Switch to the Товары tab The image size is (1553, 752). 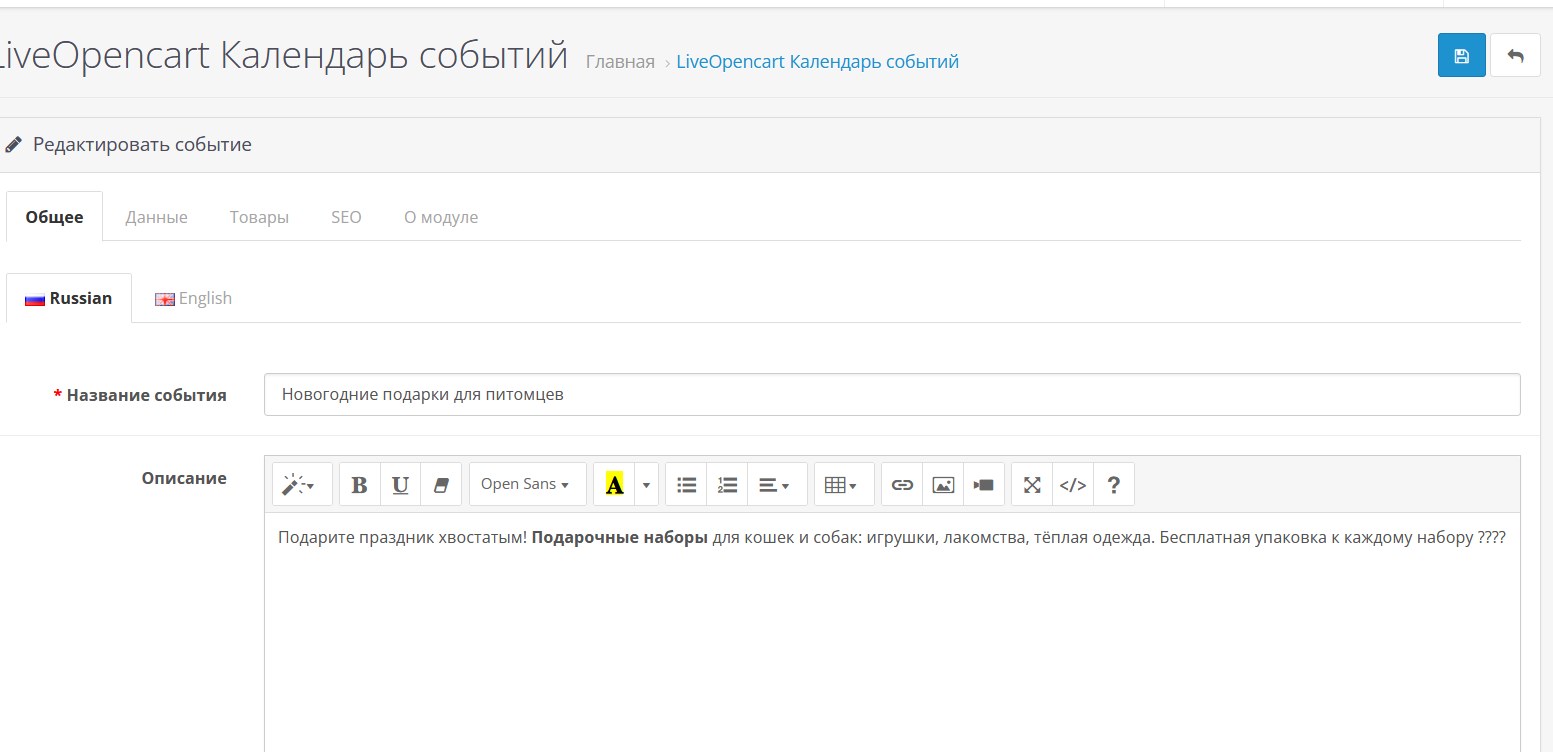(x=259, y=217)
